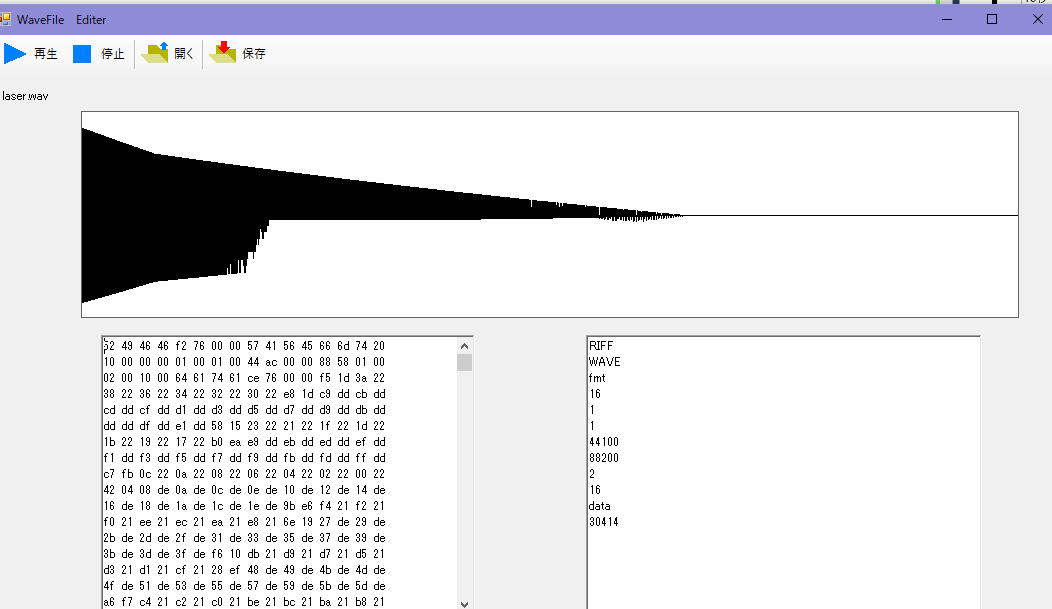Maximize the WaveFile Editer window

point(992,19)
